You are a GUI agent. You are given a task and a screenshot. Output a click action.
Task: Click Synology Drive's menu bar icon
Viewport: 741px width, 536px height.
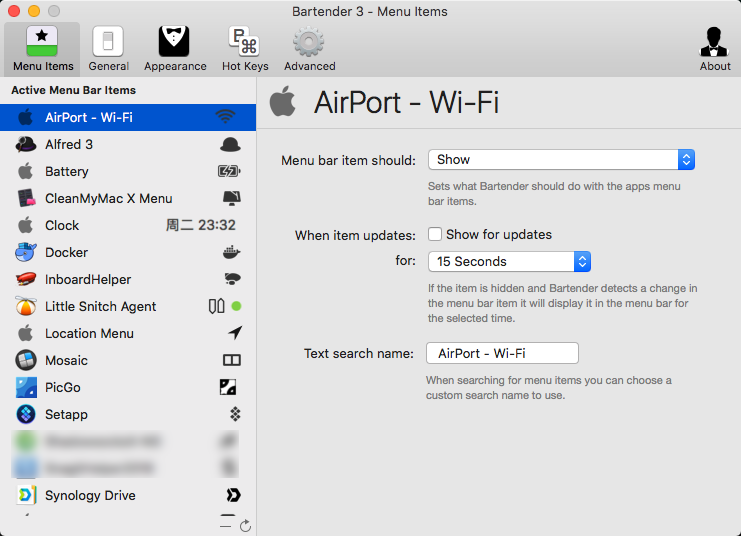point(233,495)
